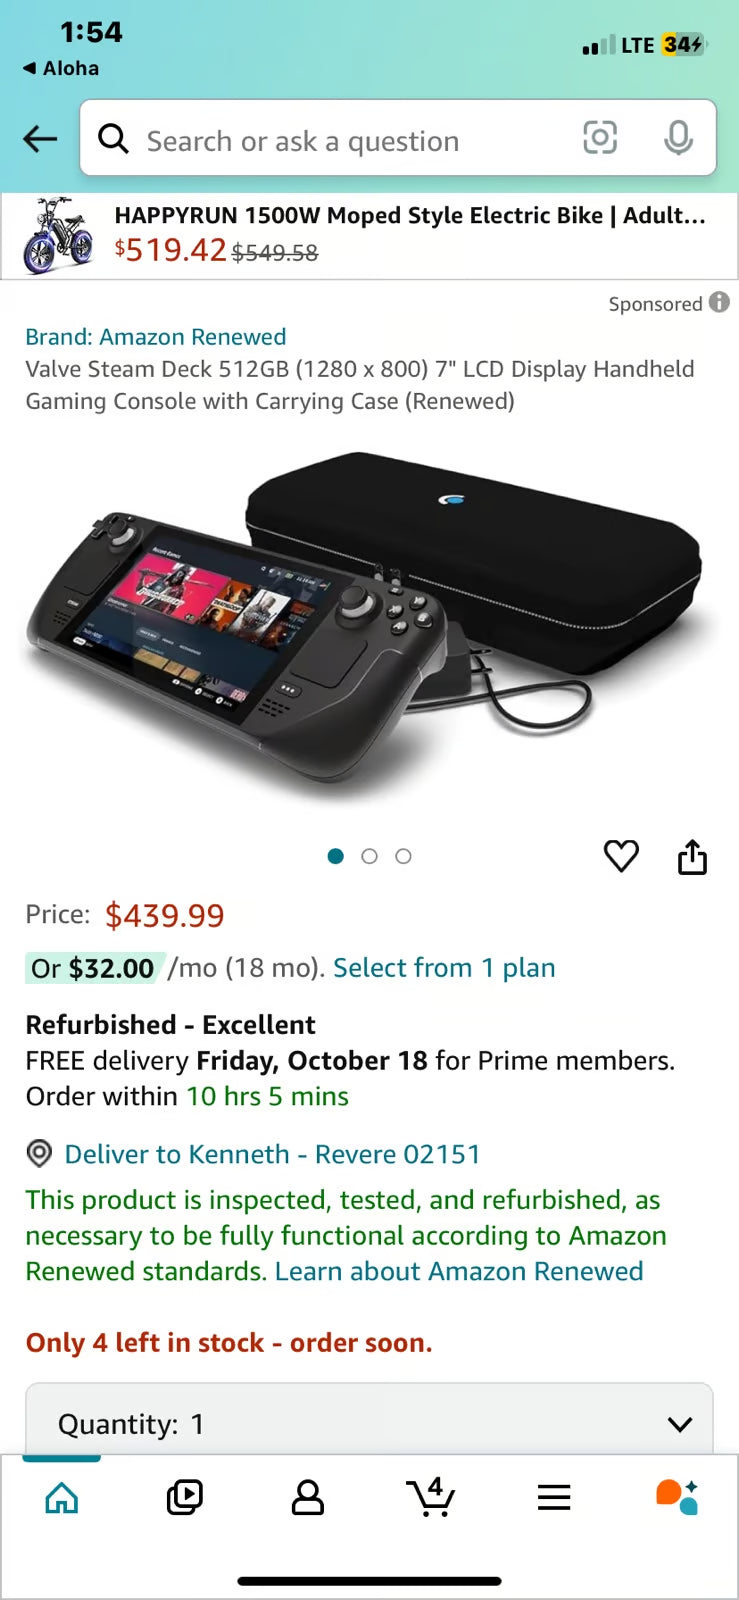Return to Aloha app in status bar
The width and height of the screenshot is (739, 1600).
61,68
